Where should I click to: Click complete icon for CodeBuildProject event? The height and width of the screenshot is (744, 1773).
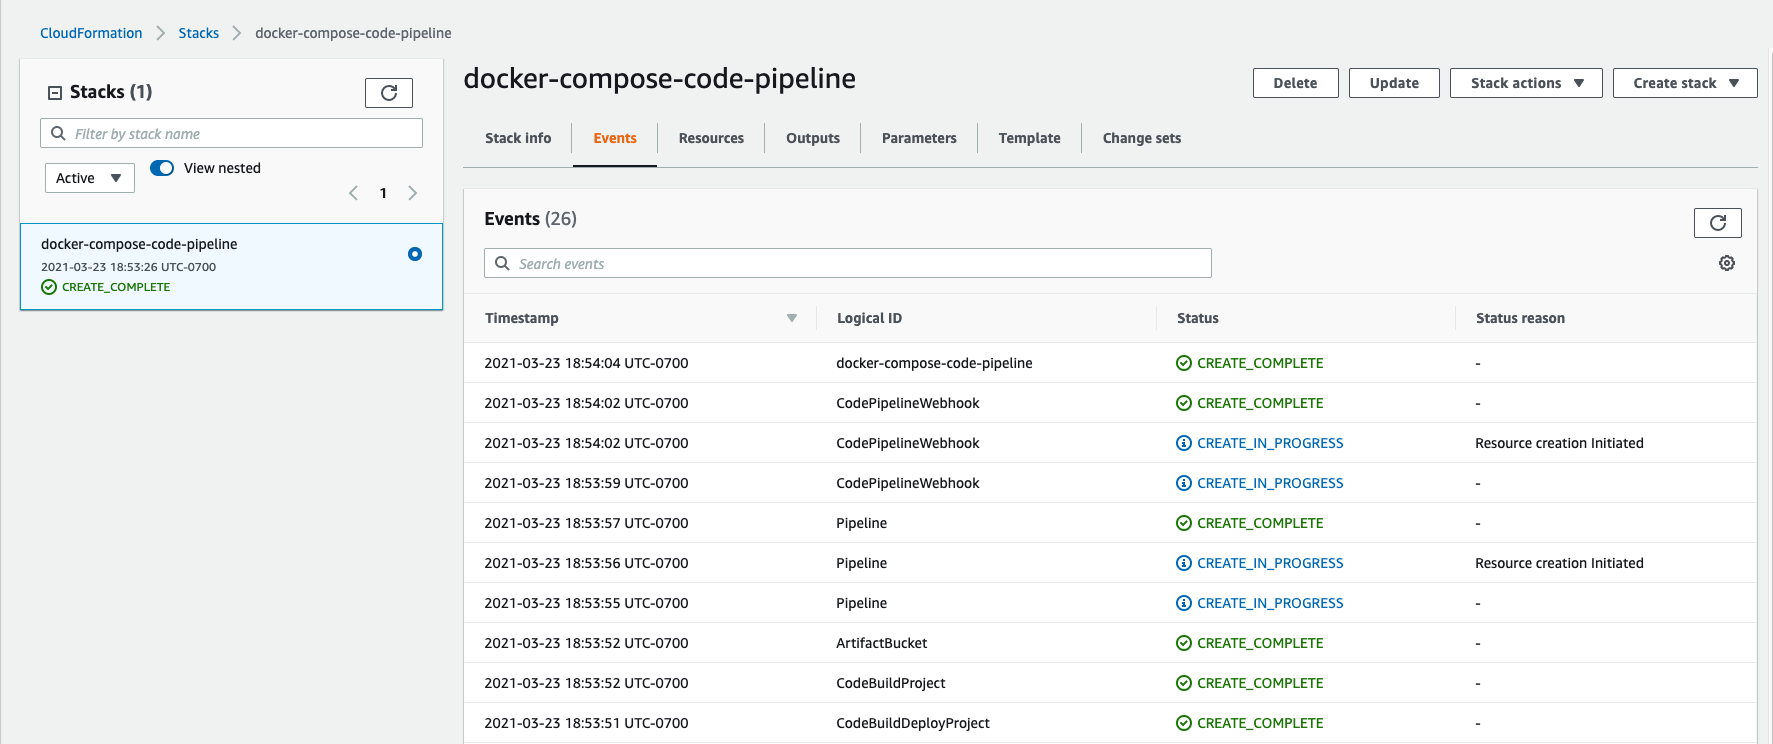click(x=1184, y=683)
